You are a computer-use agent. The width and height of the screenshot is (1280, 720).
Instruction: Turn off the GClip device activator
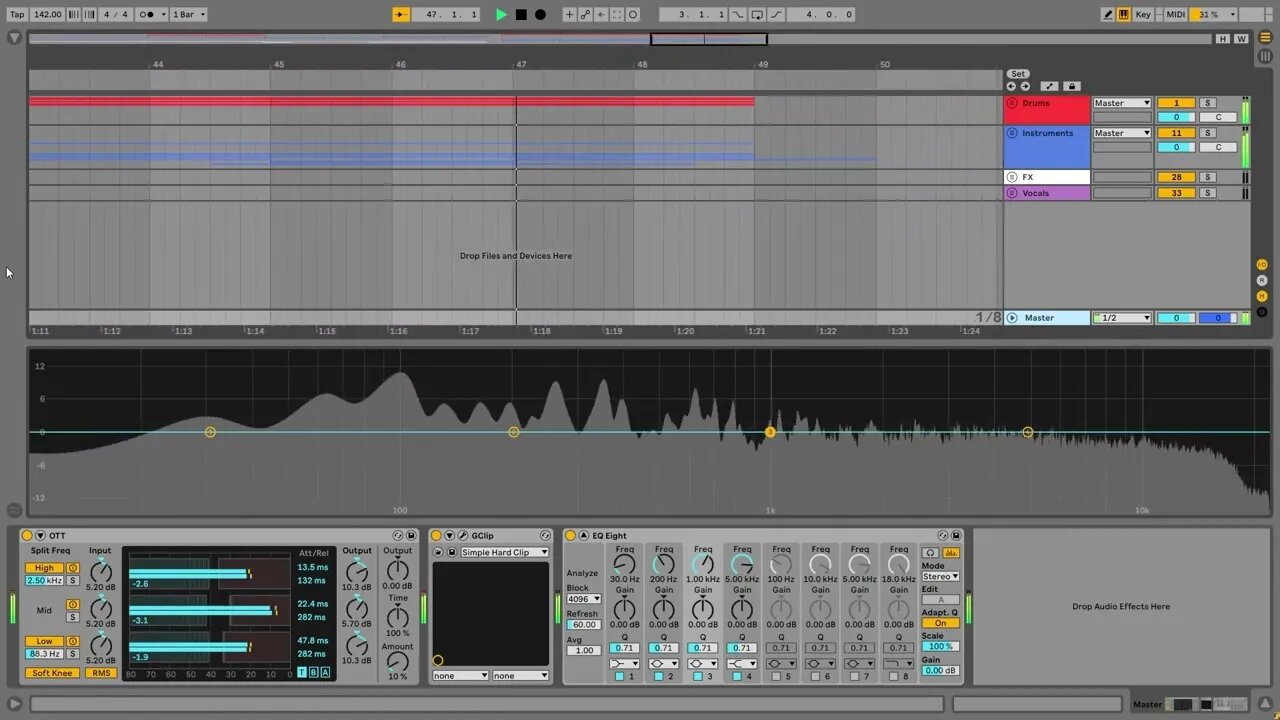click(437, 536)
